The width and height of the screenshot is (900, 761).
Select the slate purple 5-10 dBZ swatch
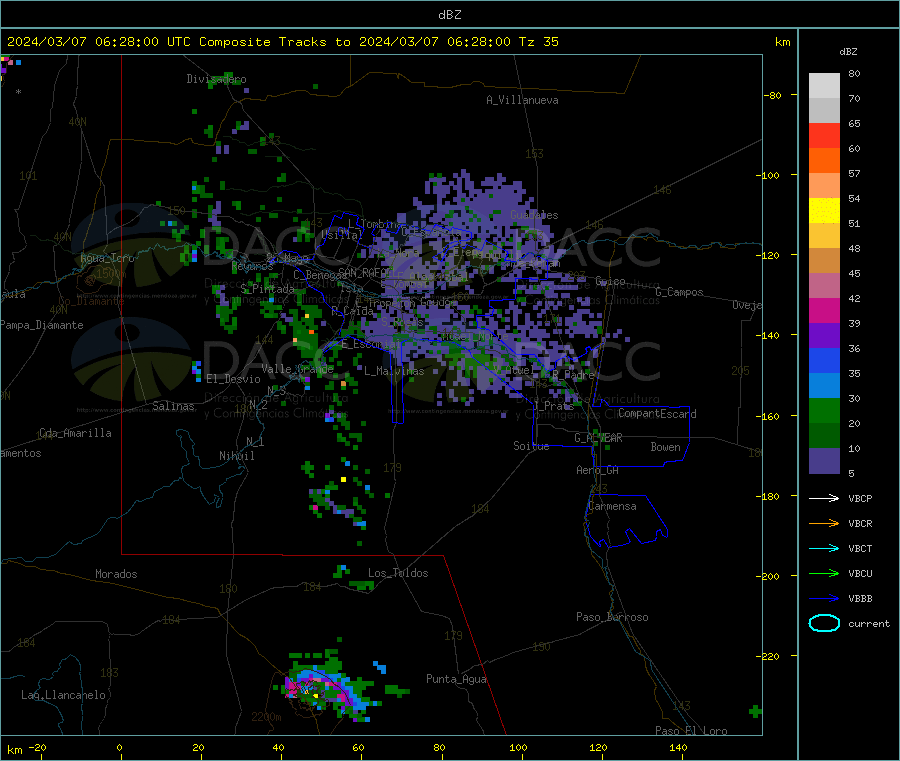coord(824,461)
